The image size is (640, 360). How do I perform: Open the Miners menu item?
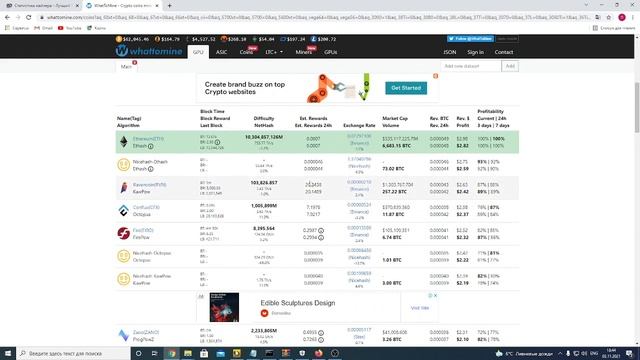304,52
